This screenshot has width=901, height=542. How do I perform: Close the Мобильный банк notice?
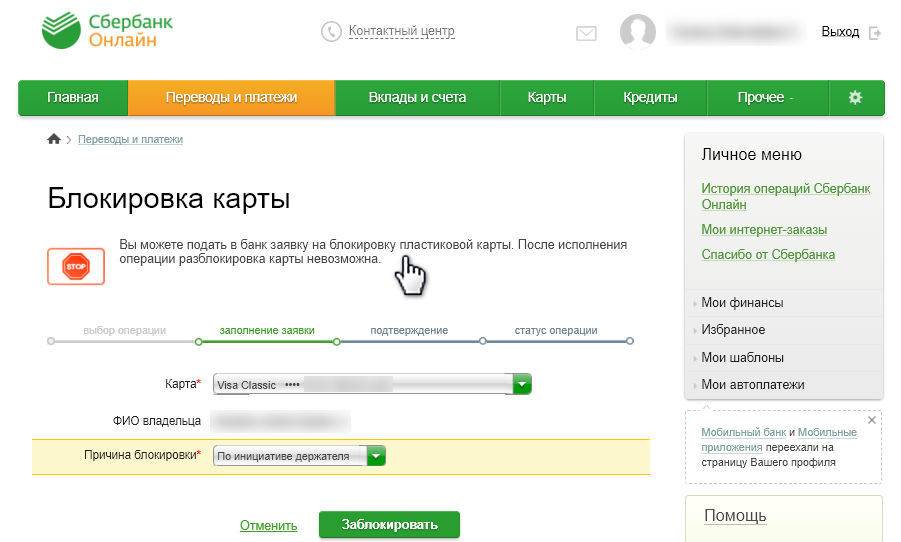click(872, 420)
